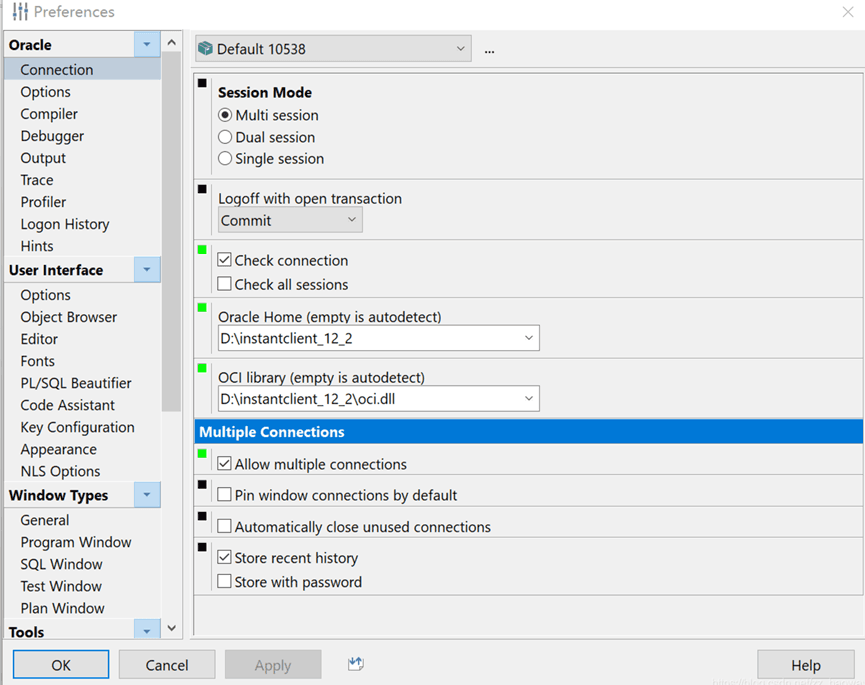Click the Apply button
This screenshot has height=685, width=865.
pyautogui.click(x=273, y=665)
